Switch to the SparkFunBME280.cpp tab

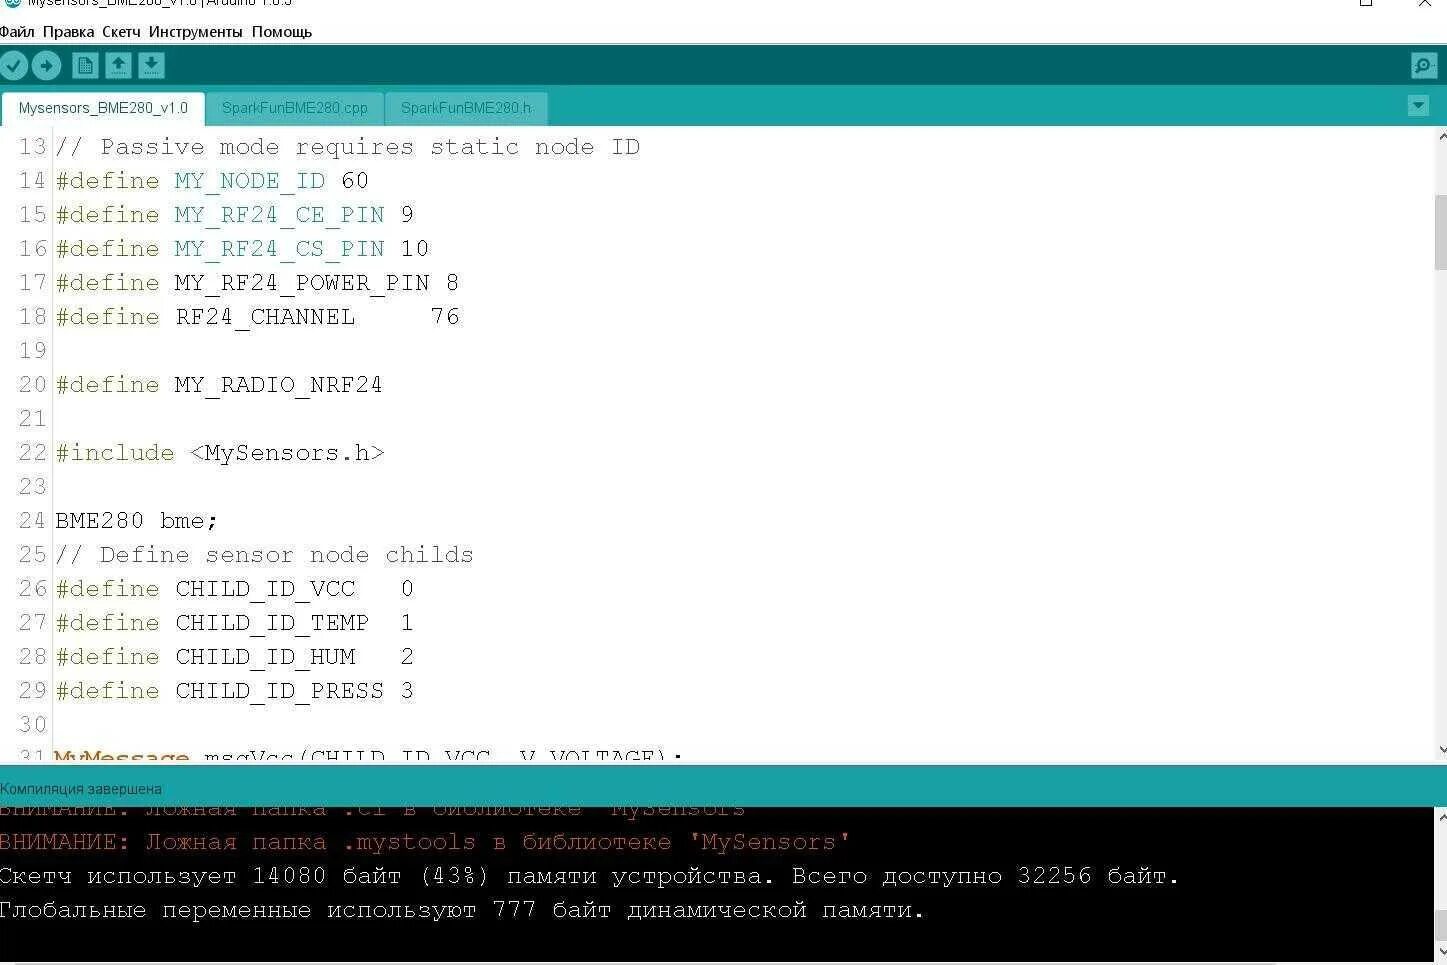tap(295, 108)
